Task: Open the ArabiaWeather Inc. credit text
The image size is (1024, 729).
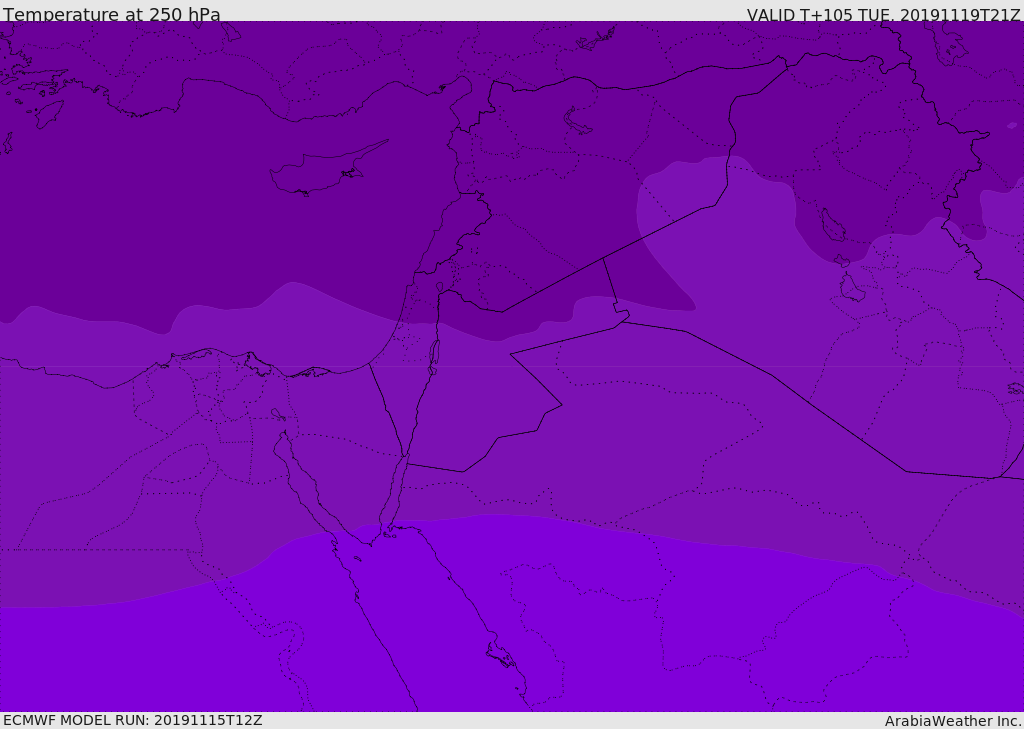Action: tap(953, 720)
